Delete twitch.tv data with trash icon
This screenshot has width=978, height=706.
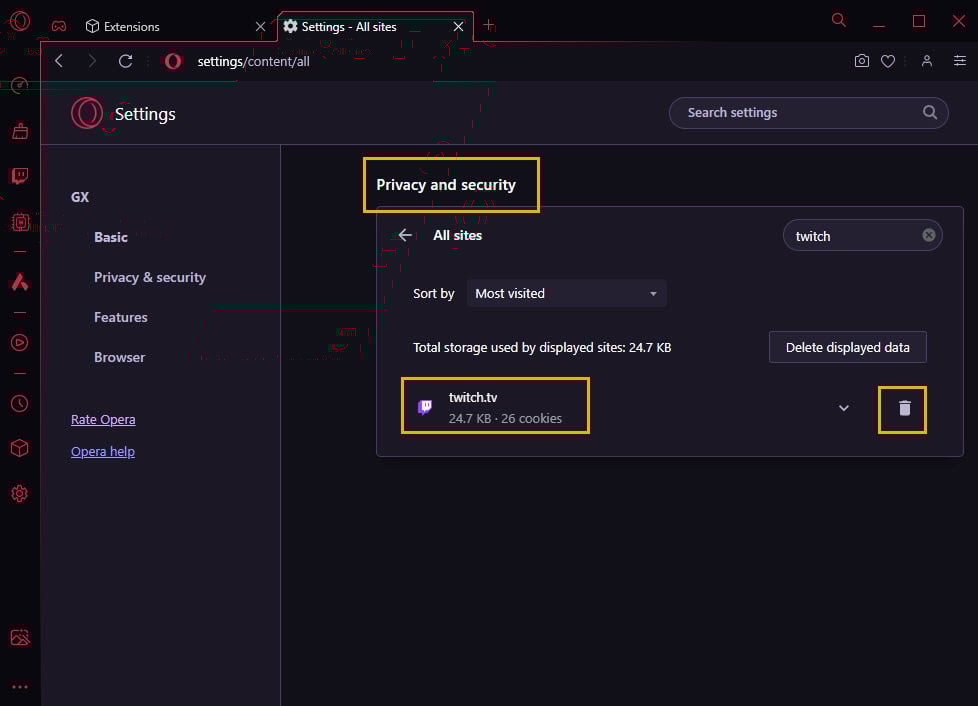point(904,408)
